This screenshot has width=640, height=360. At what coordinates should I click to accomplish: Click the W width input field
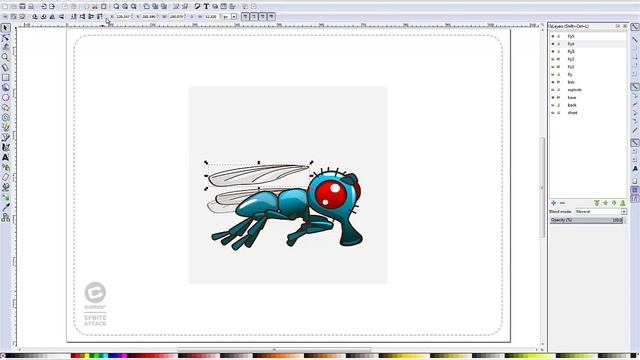point(176,17)
